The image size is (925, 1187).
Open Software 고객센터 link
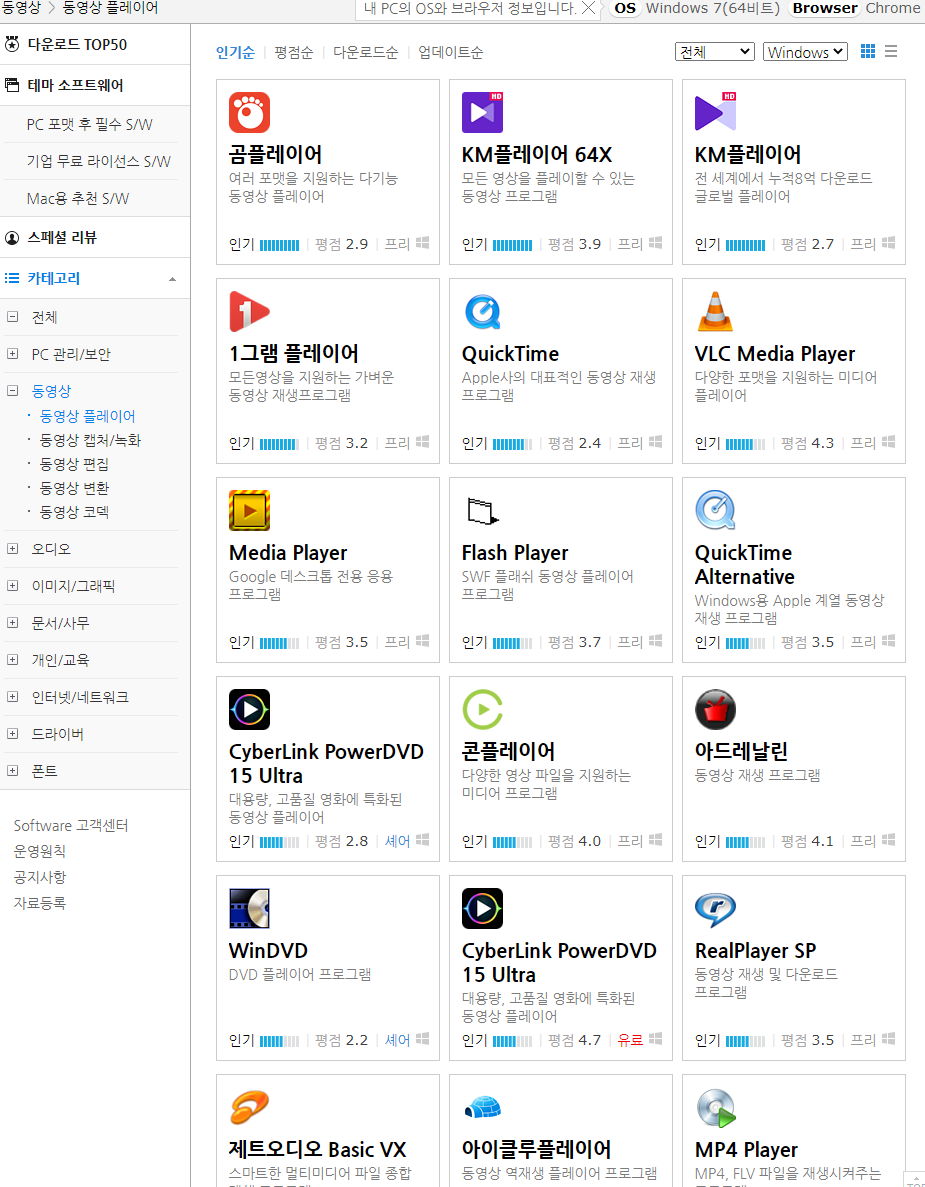[71, 825]
